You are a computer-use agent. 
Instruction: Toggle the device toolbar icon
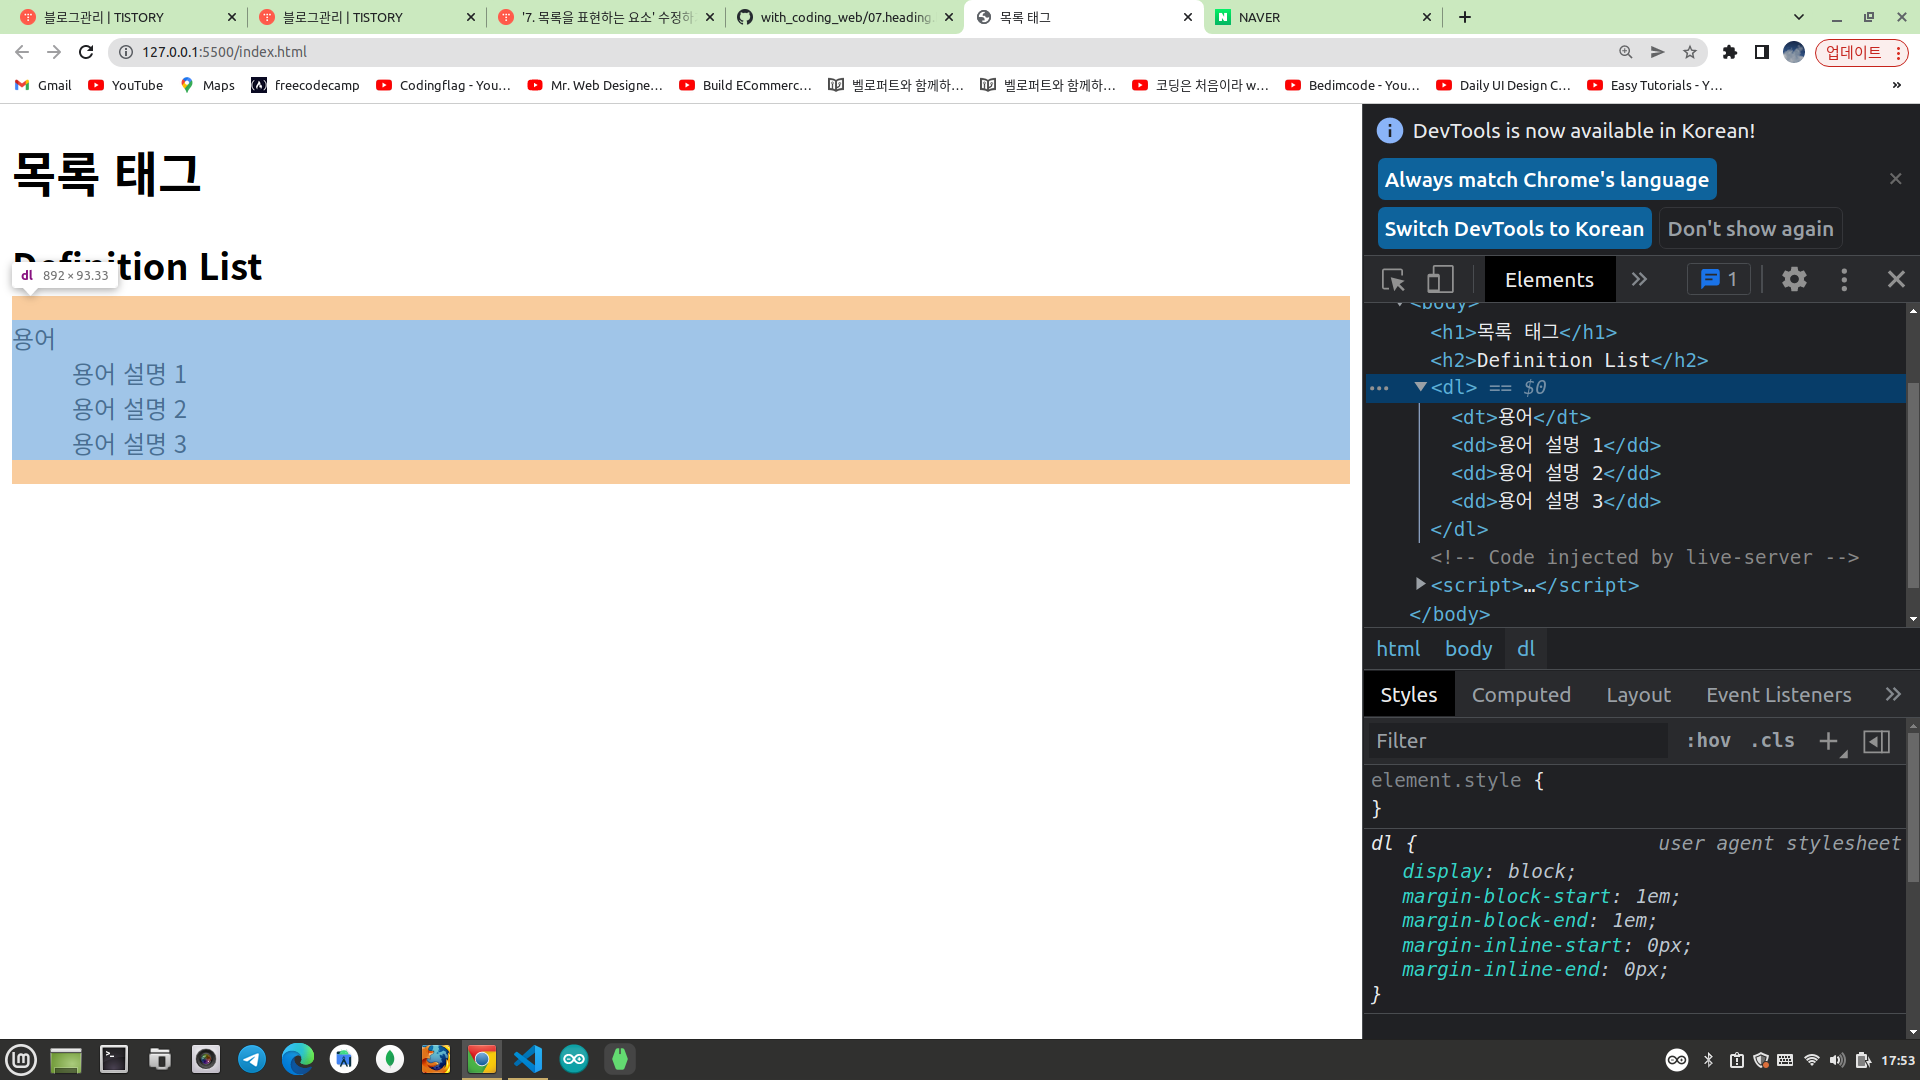[x=1440, y=279]
